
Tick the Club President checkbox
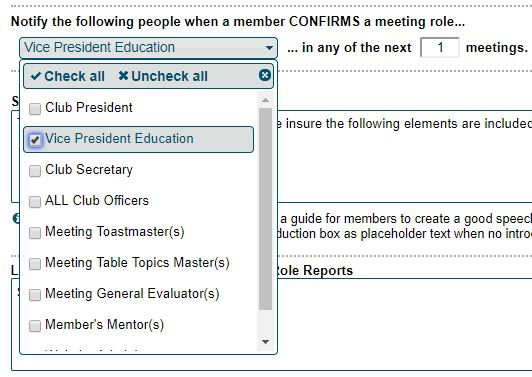point(35,109)
